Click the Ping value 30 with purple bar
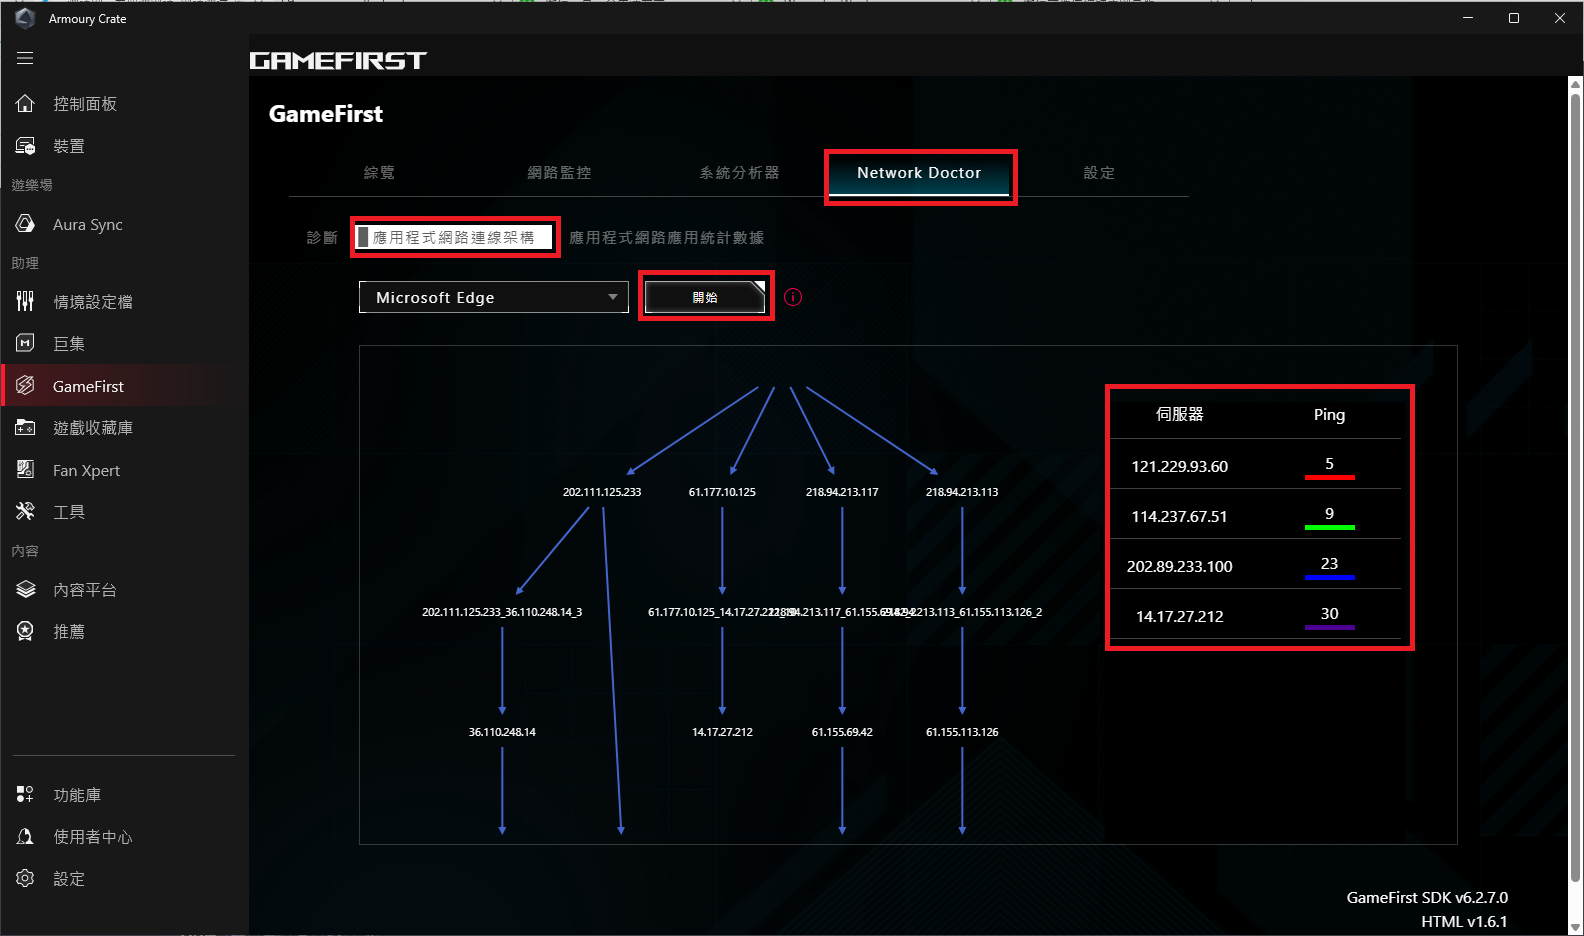Screen dimensions: 1584x936 1329,614
